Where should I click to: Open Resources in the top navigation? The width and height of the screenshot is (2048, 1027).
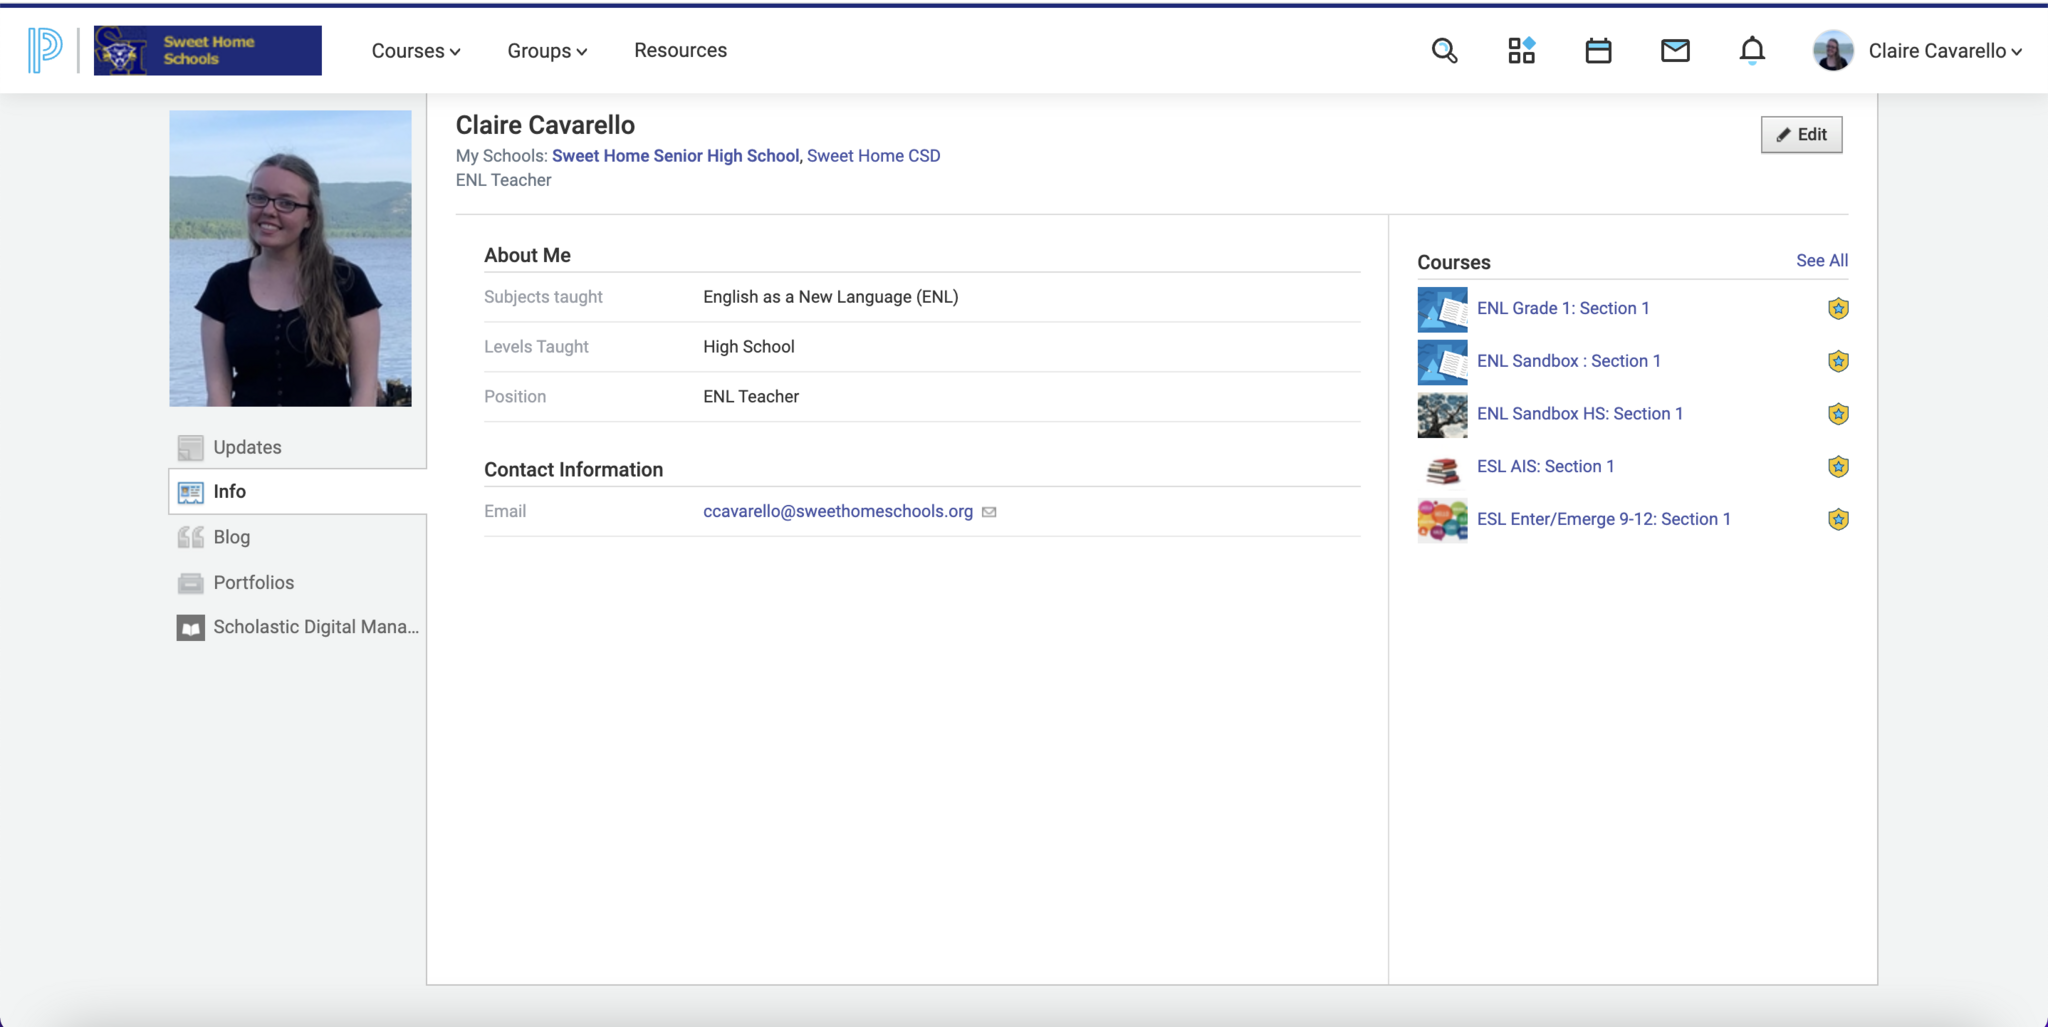click(680, 50)
